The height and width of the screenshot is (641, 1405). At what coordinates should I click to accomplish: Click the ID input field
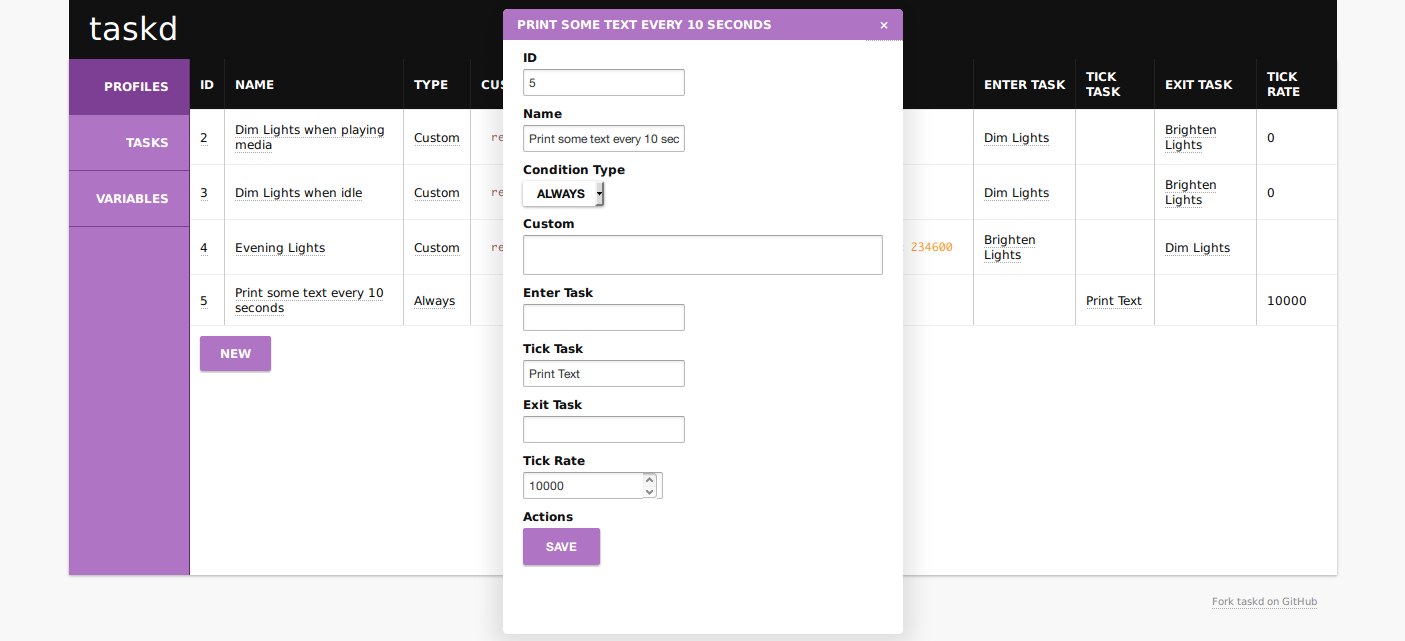pos(603,83)
